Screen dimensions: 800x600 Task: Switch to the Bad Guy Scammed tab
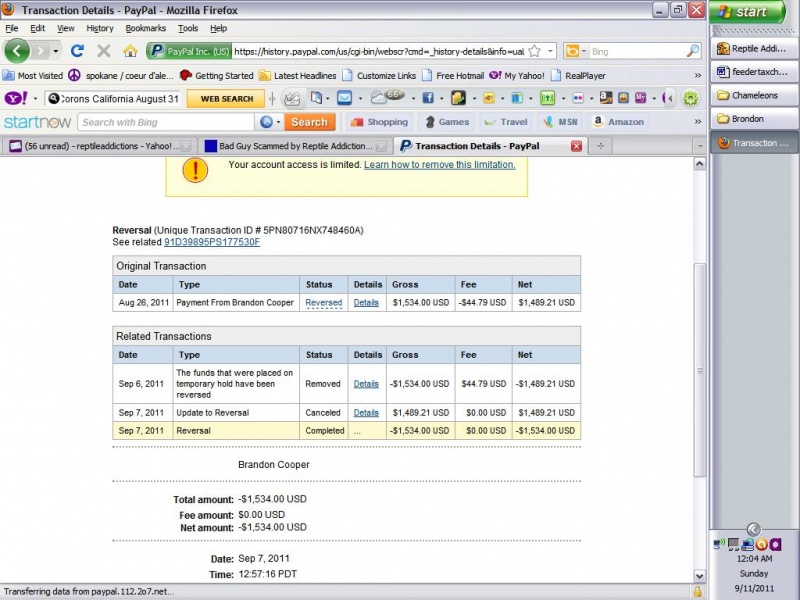(x=295, y=146)
